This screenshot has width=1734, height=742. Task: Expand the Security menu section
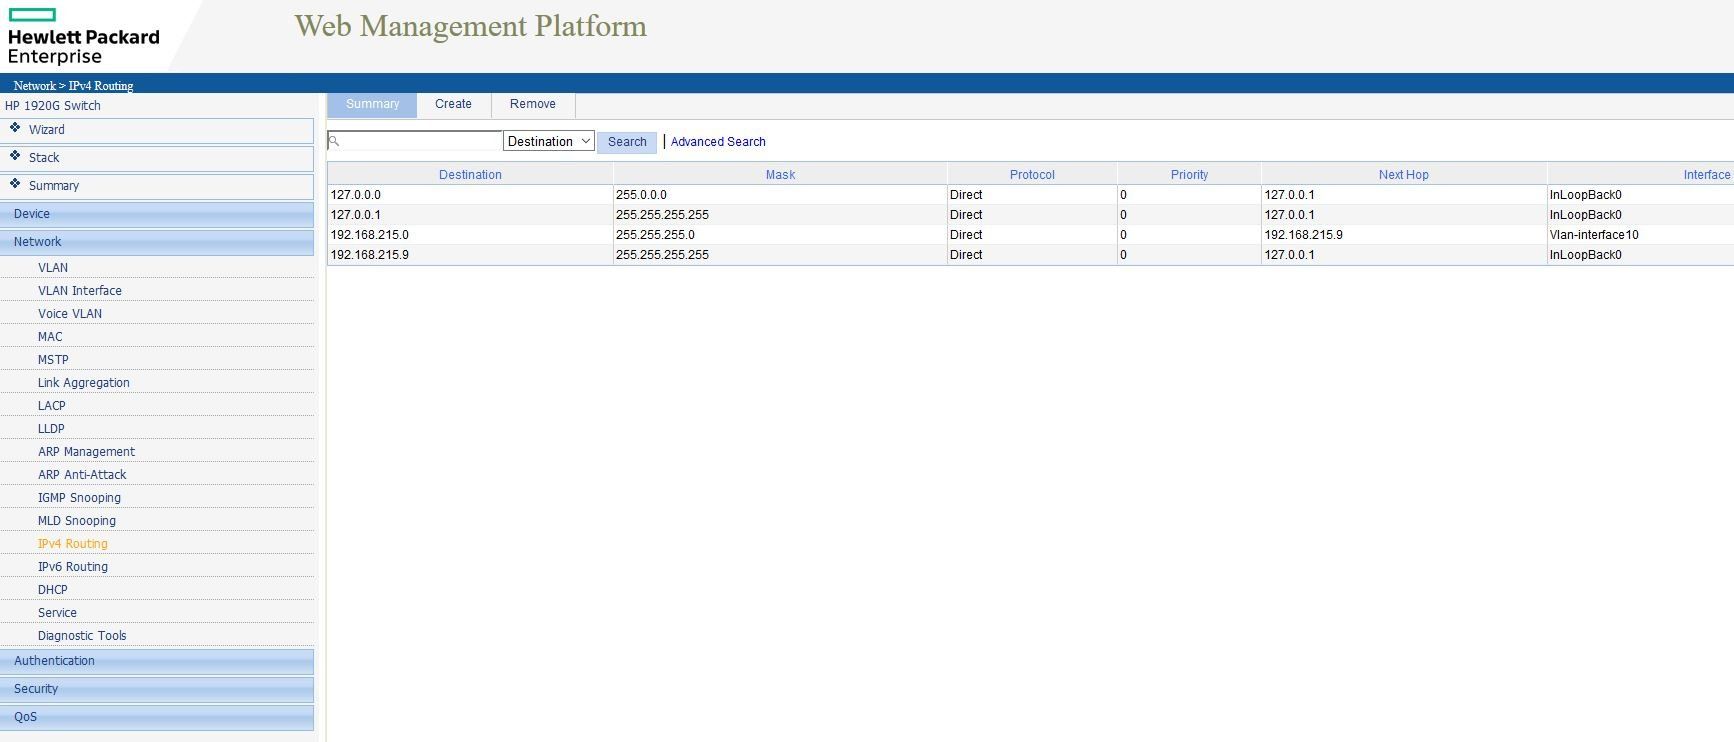tap(157, 689)
